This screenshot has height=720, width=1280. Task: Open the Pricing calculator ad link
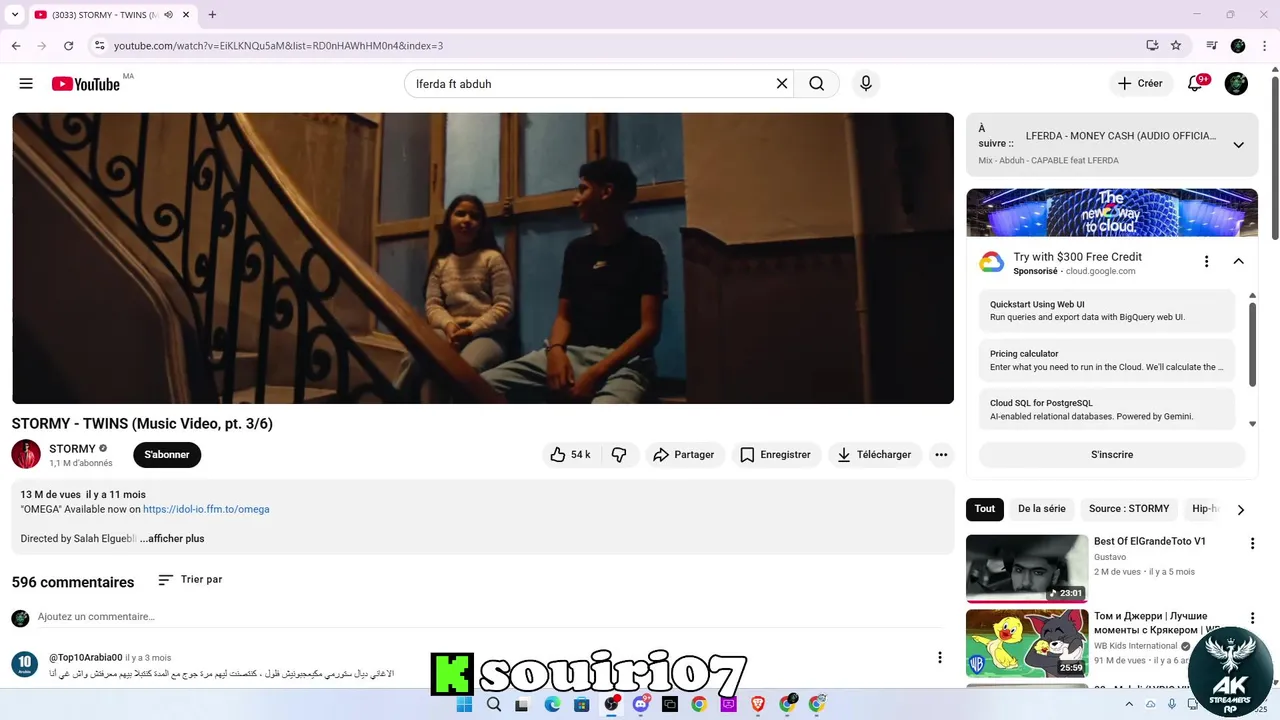pyautogui.click(x=1107, y=360)
